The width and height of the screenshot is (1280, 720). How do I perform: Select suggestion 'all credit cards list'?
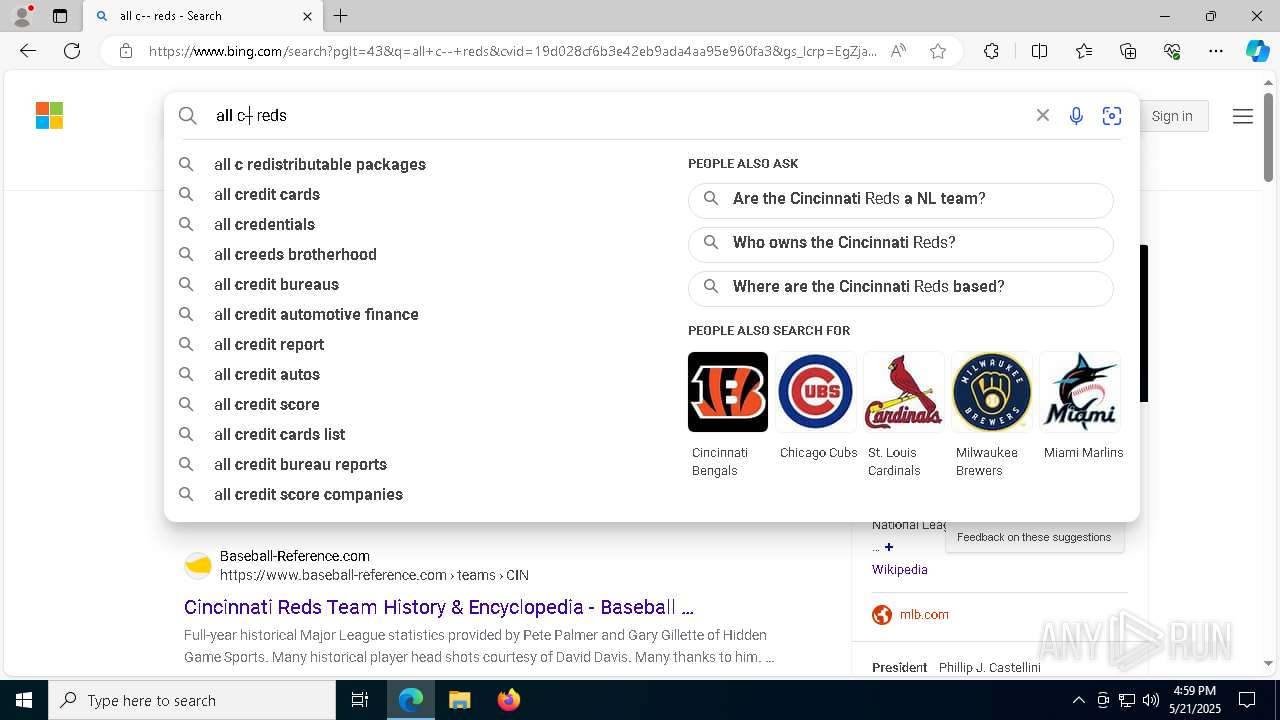(x=279, y=434)
